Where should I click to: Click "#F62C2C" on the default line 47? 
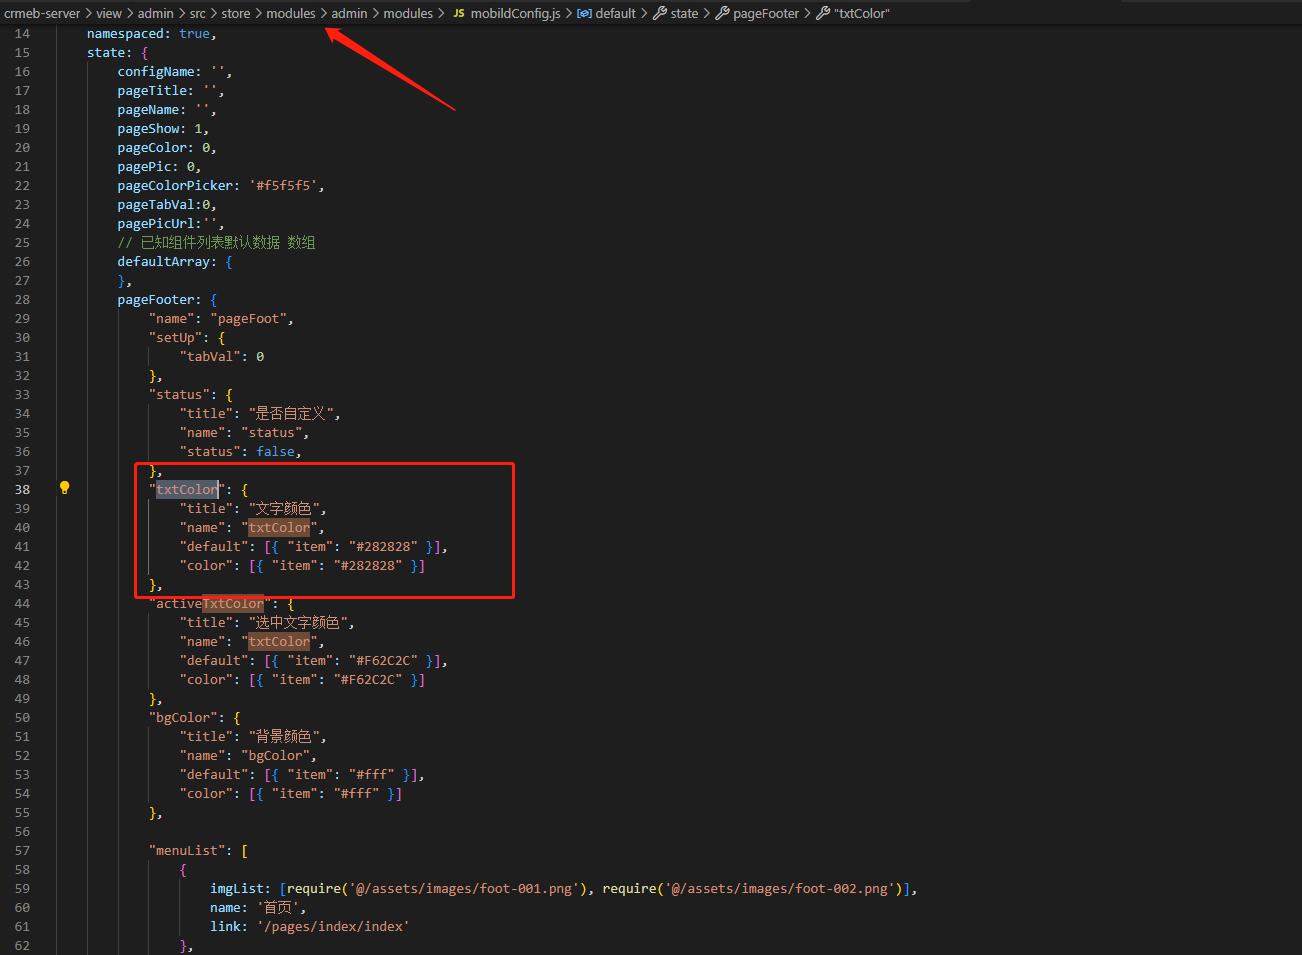(x=383, y=660)
